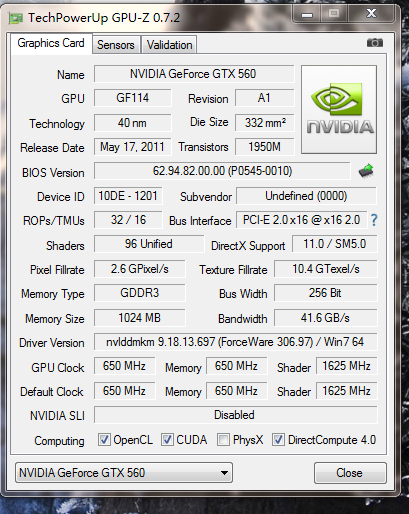This screenshot has height=514, width=409.
Task: Click the Memory Type field GDDR3
Action: click(140, 293)
